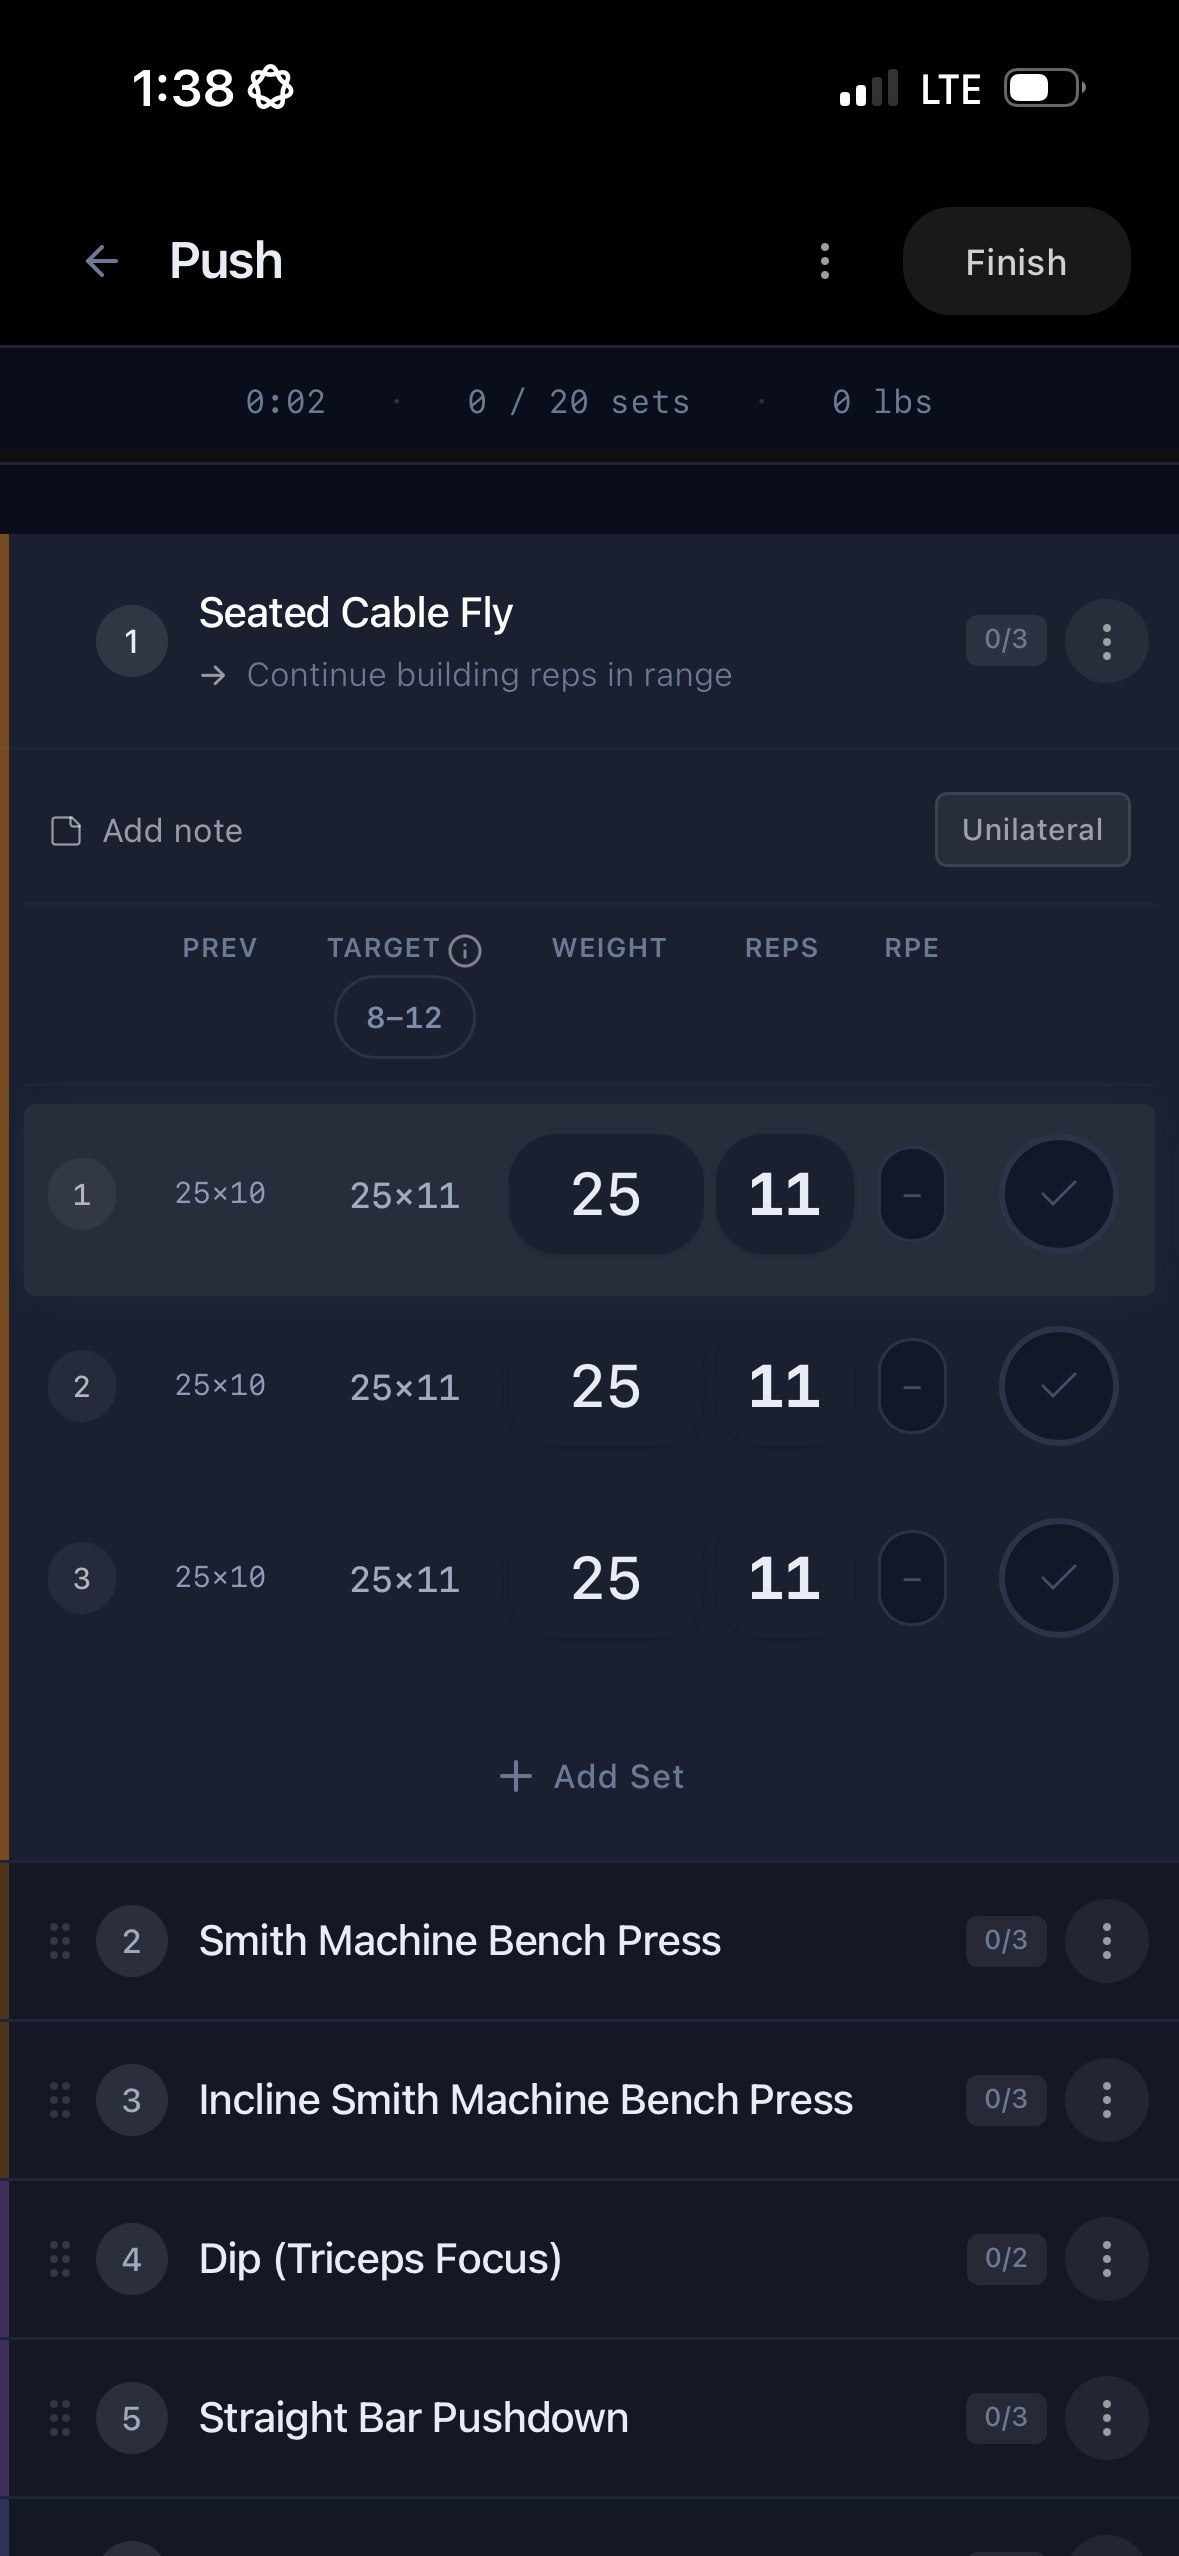Open the workout overflow menu
Screen dimensions: 1179x2556
pos(823,261)
